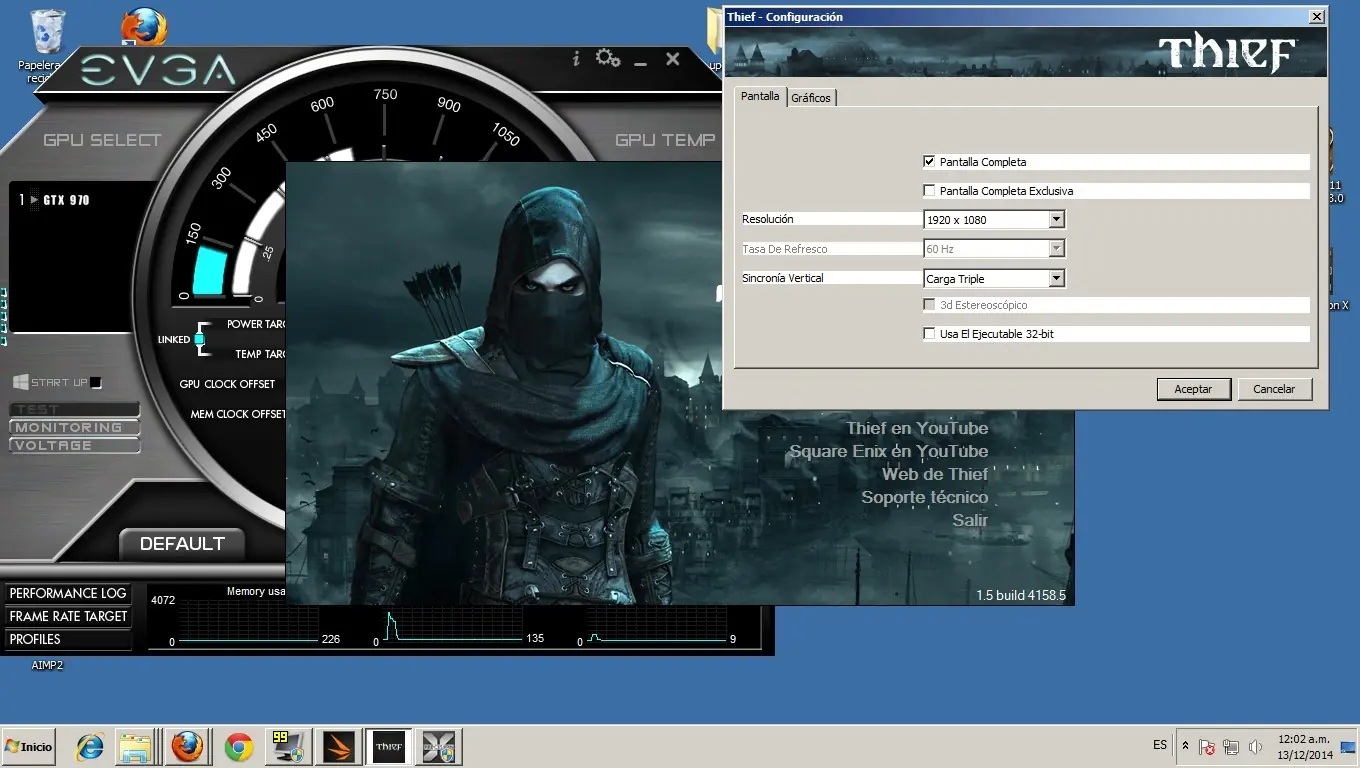Open EVGA settings gears icon
This screenshot has height=768, width=1360.
608,58
